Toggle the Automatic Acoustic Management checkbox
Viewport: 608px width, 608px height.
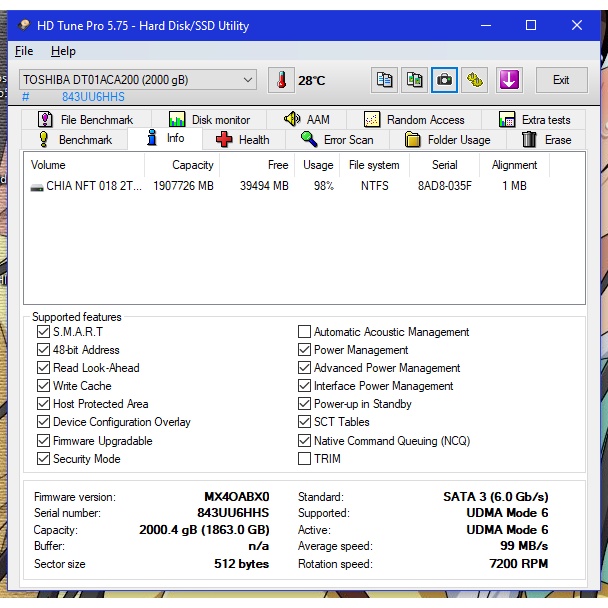tap(304, 332)
